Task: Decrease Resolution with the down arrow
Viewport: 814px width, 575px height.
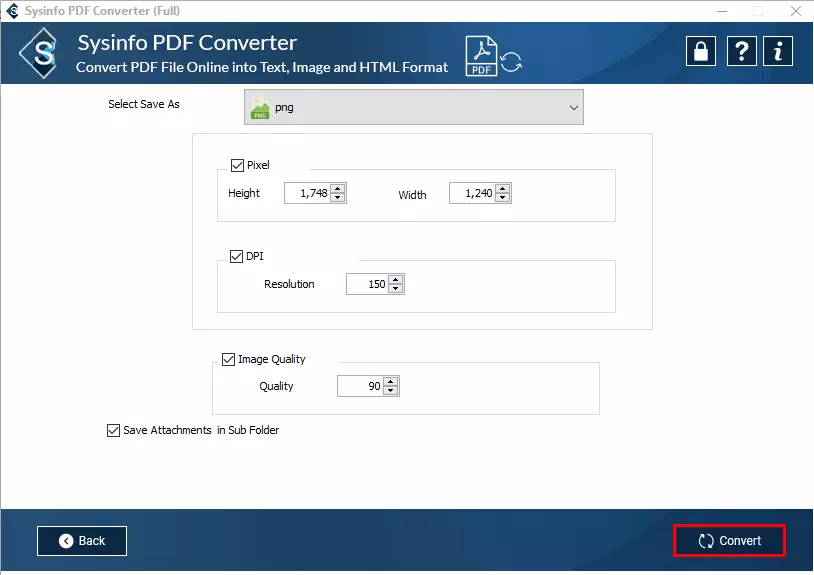Action: click(396, 289)
